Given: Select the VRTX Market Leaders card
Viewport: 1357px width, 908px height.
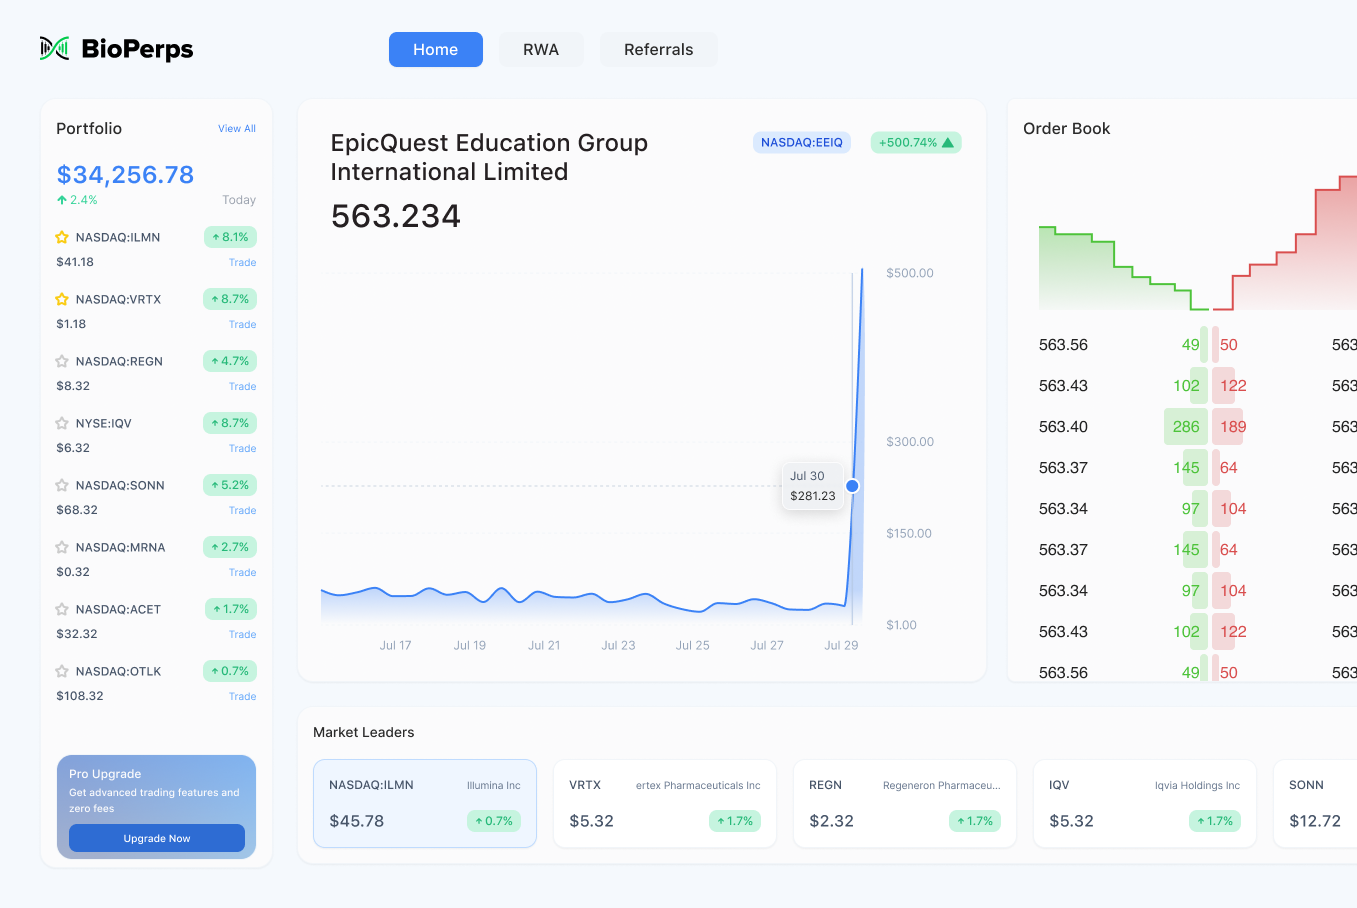Looking at the screenshot, I should 665,803.
